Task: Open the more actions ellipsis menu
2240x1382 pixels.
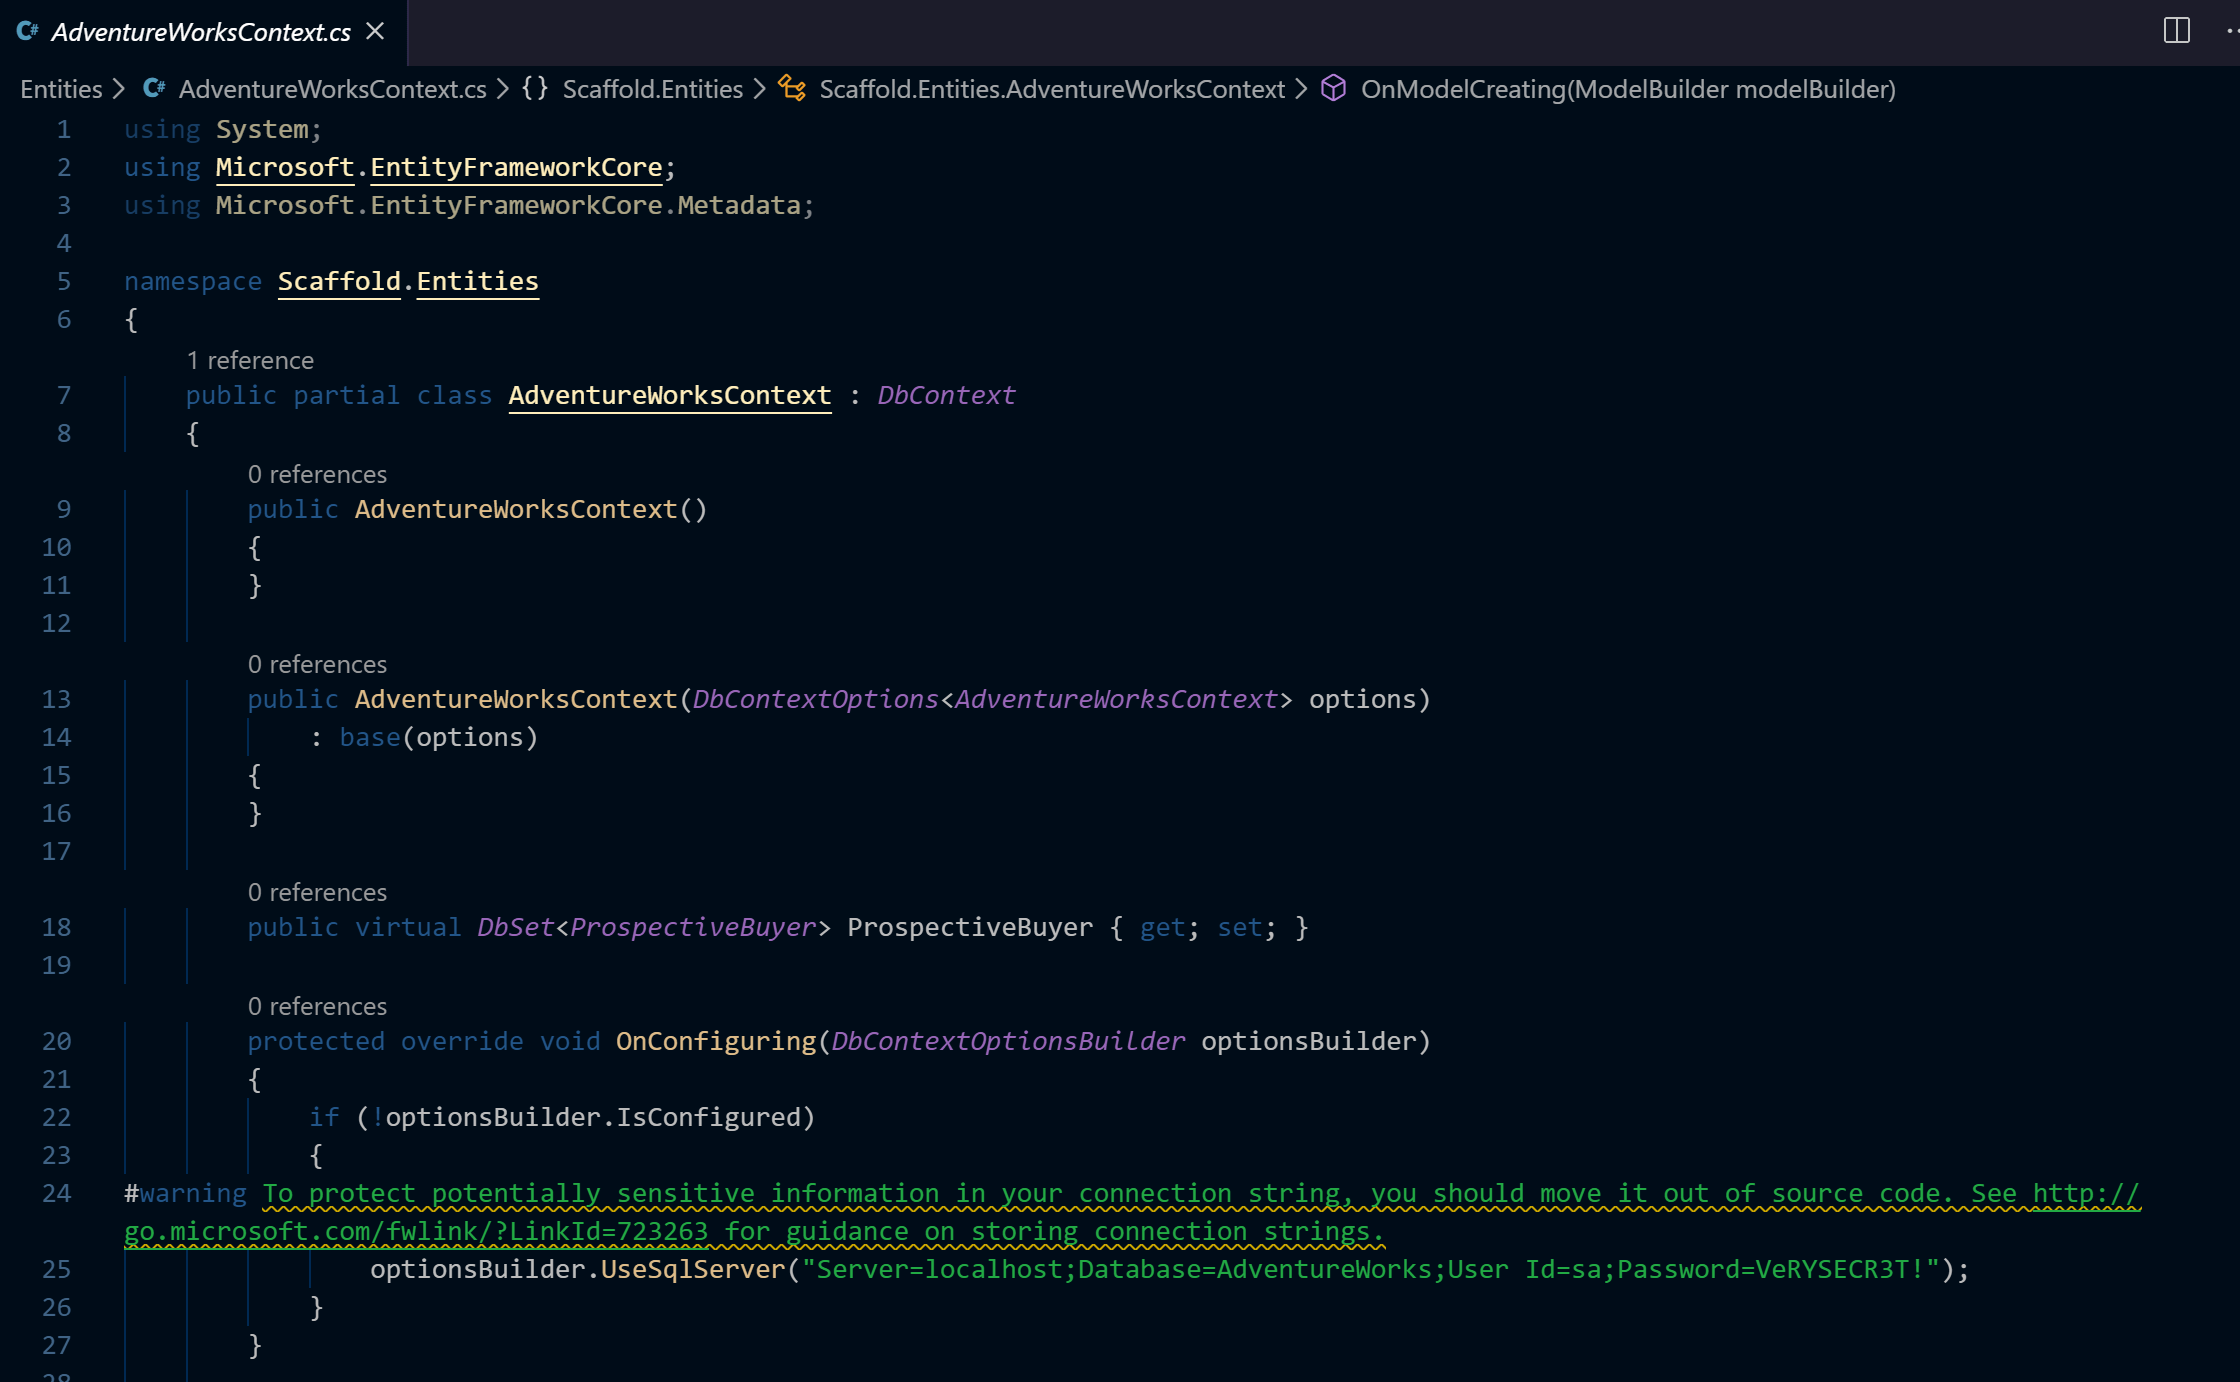Action: [2232, 31]
